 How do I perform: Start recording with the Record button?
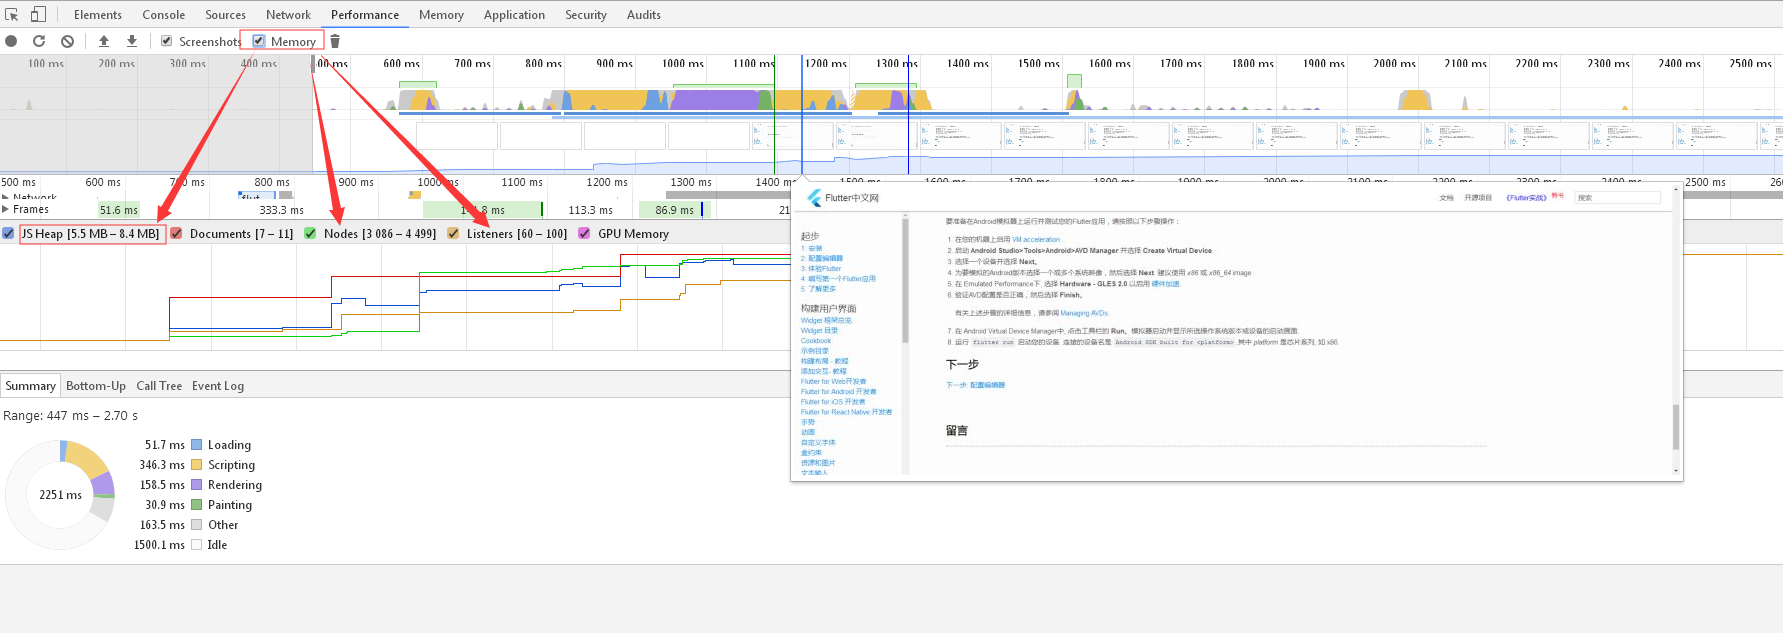click(x=11, y=41)
